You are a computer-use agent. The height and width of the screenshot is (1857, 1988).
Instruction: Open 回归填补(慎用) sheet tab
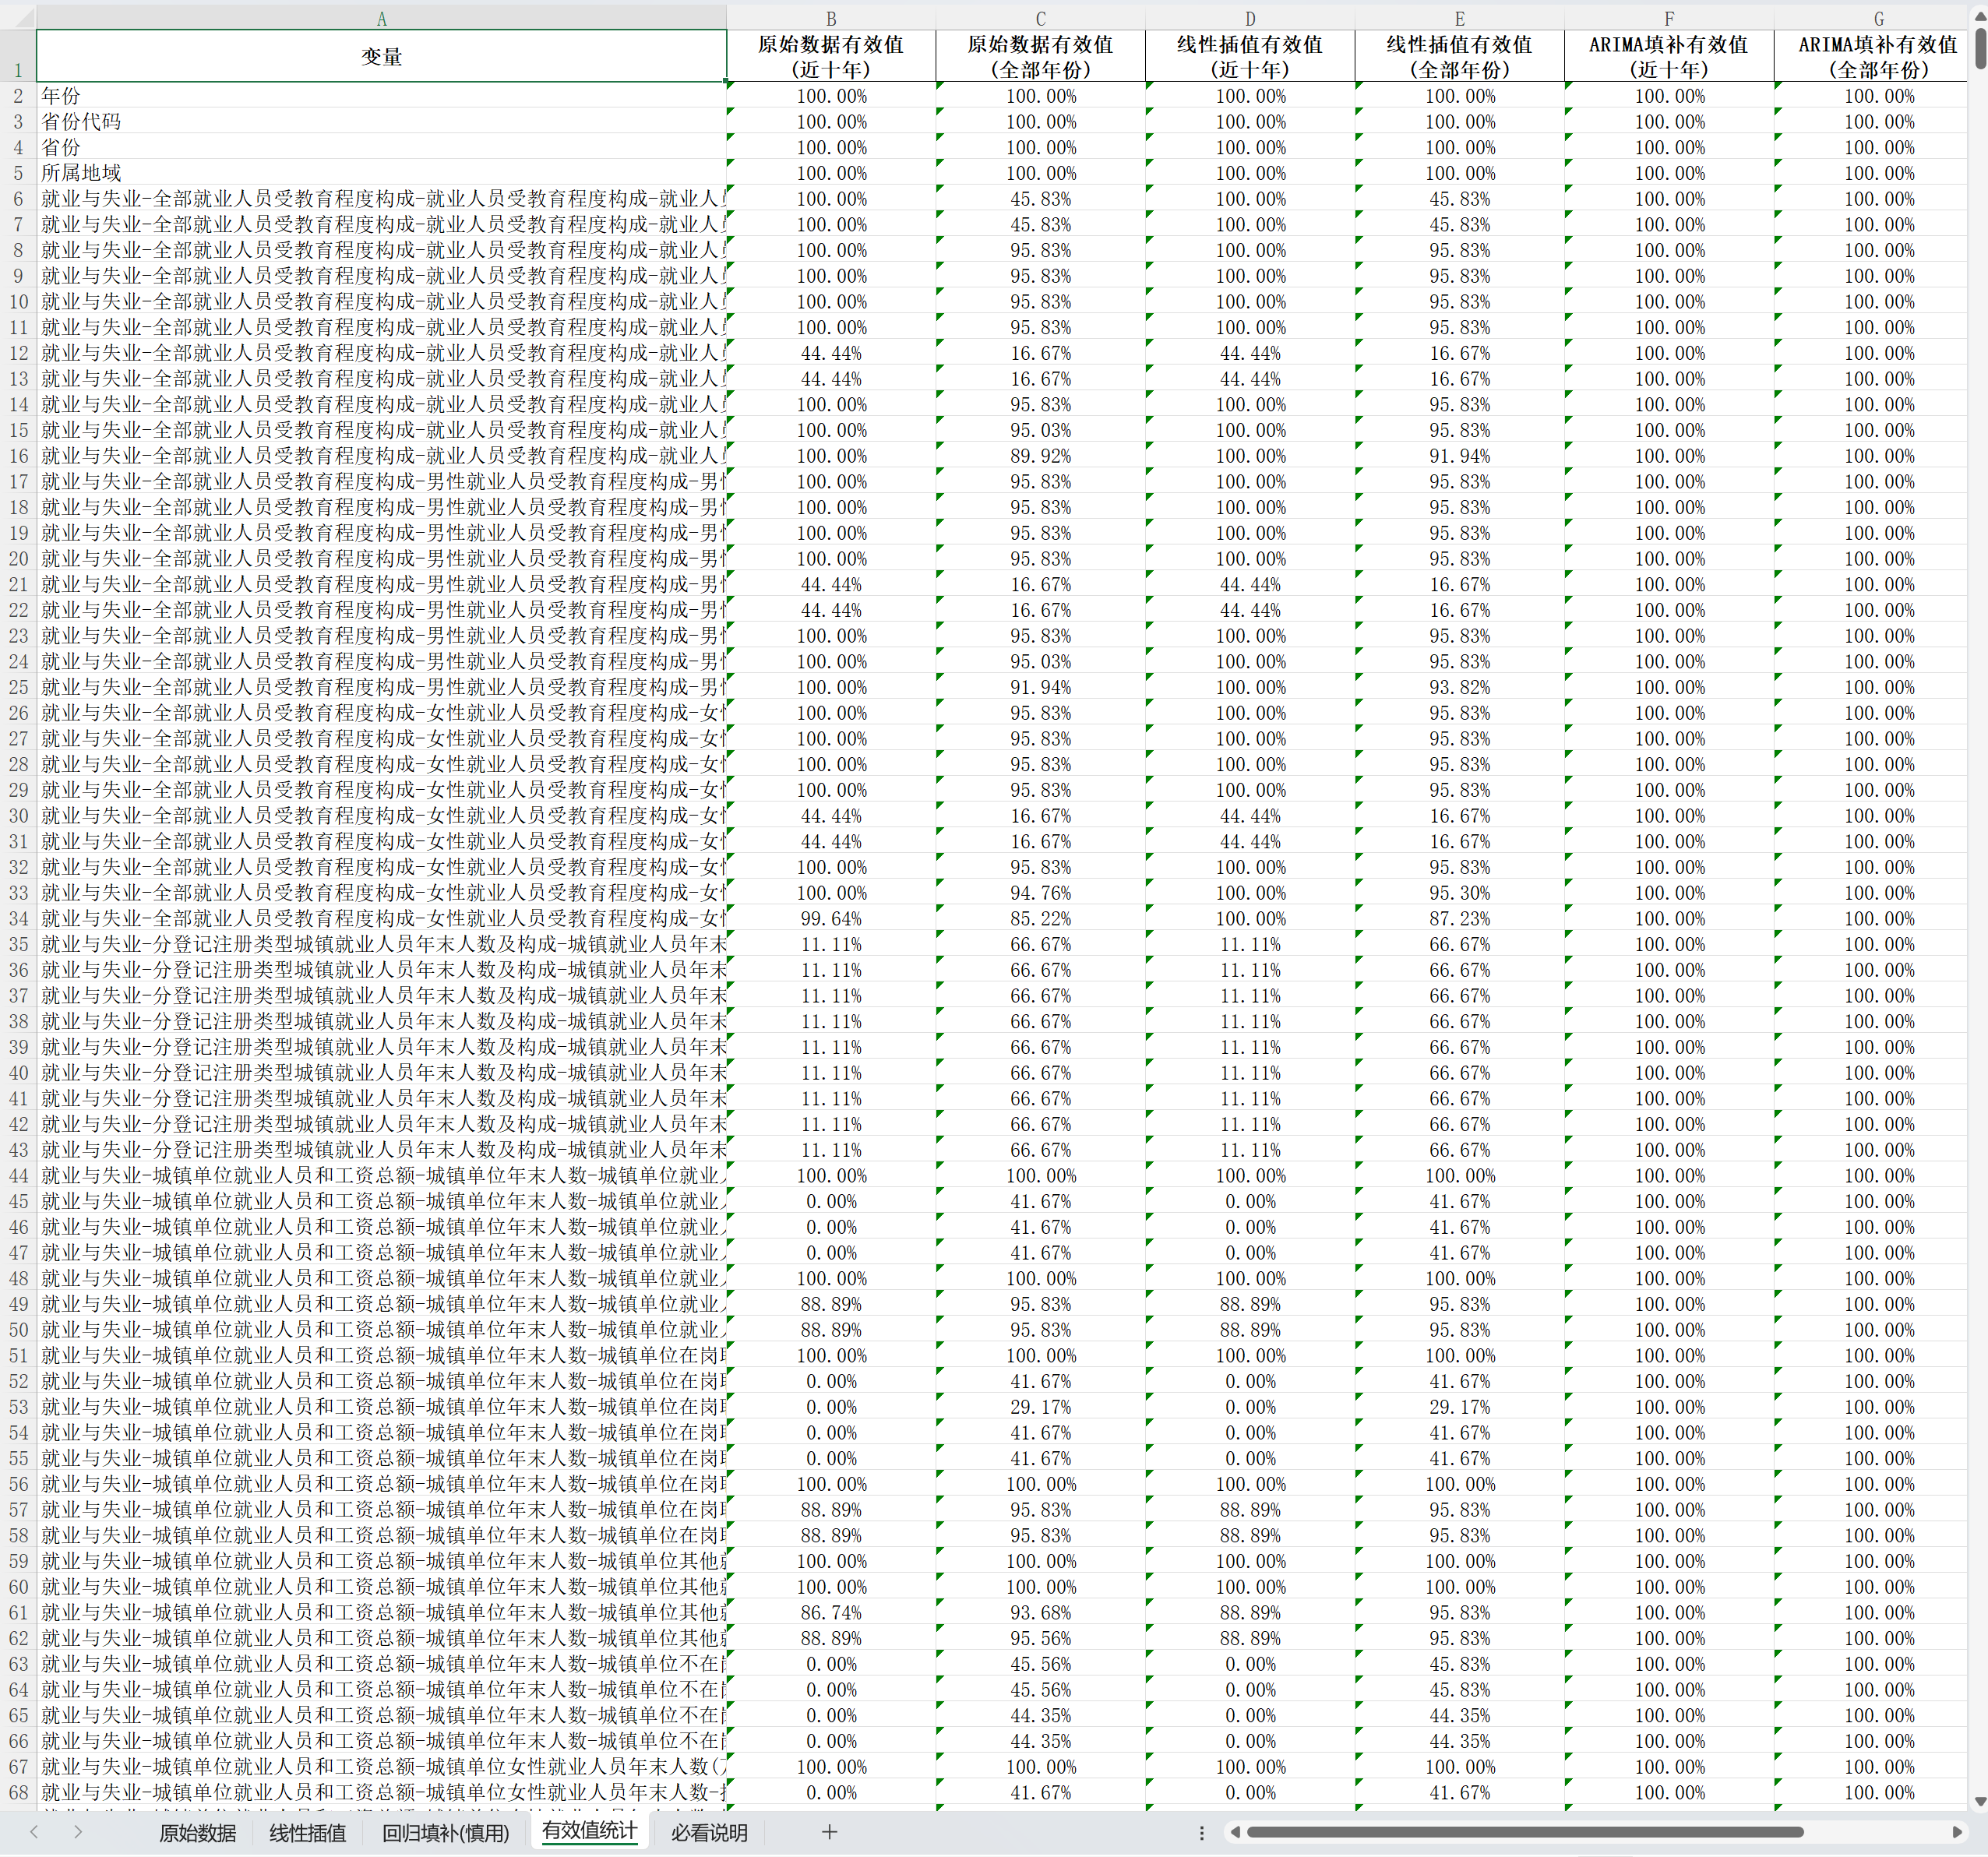coord(445,1833)
